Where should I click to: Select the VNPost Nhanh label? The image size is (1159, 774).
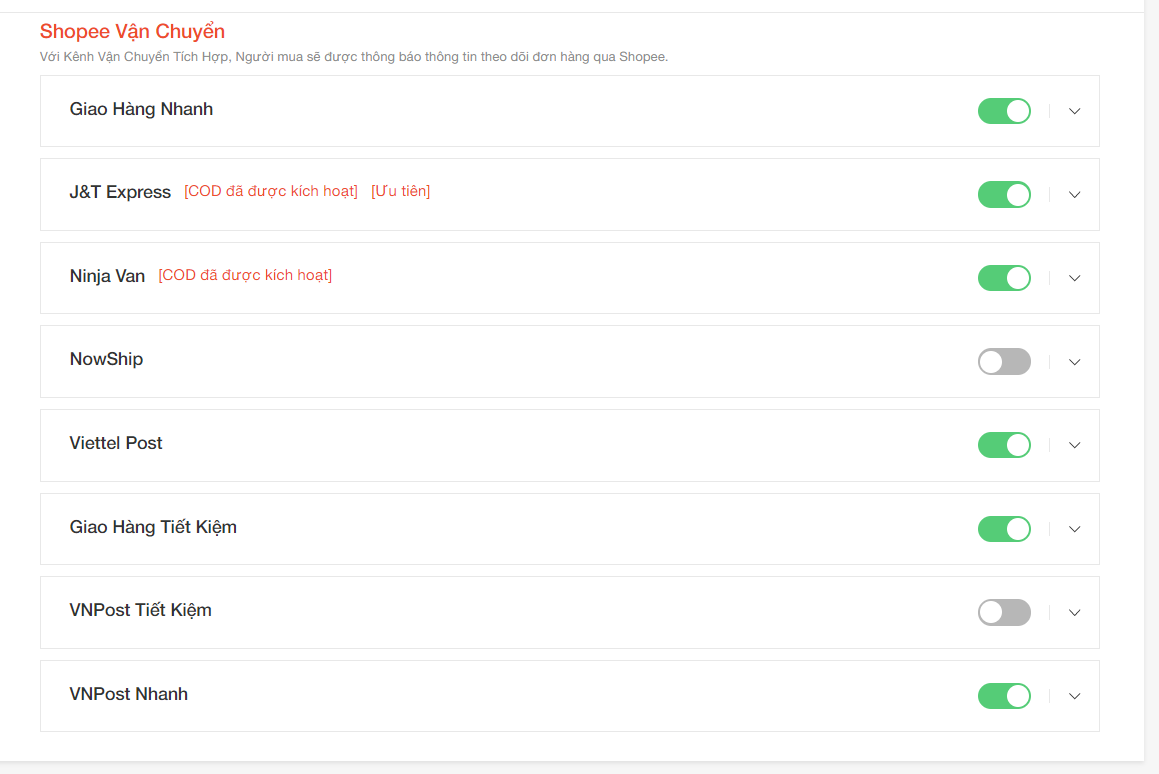pyautogui.click(x=129, y=694)
